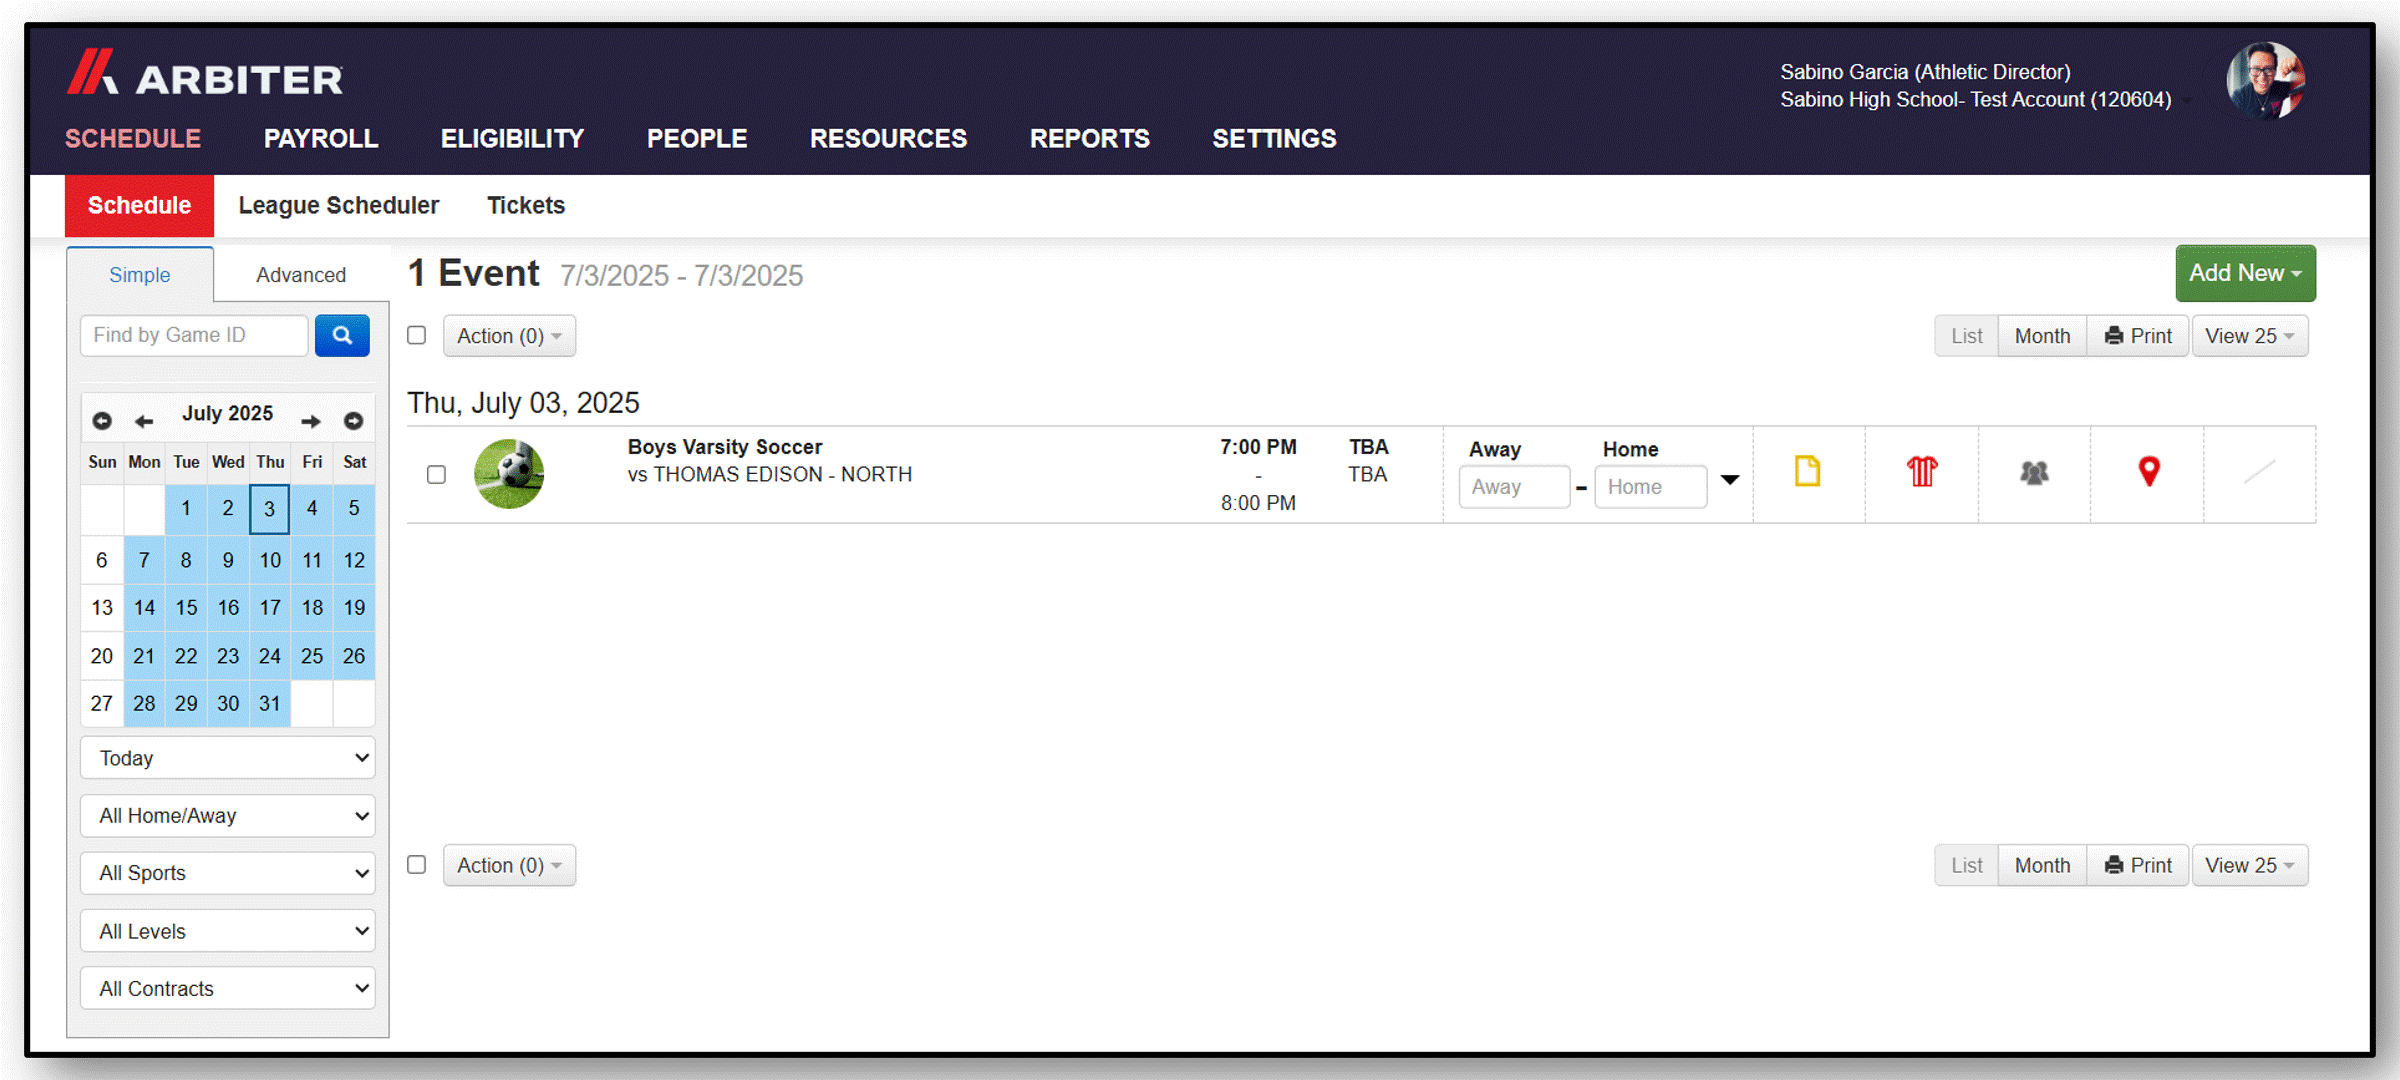Switch to League Scheduler tab
2400x1080 pixels.
338,205
